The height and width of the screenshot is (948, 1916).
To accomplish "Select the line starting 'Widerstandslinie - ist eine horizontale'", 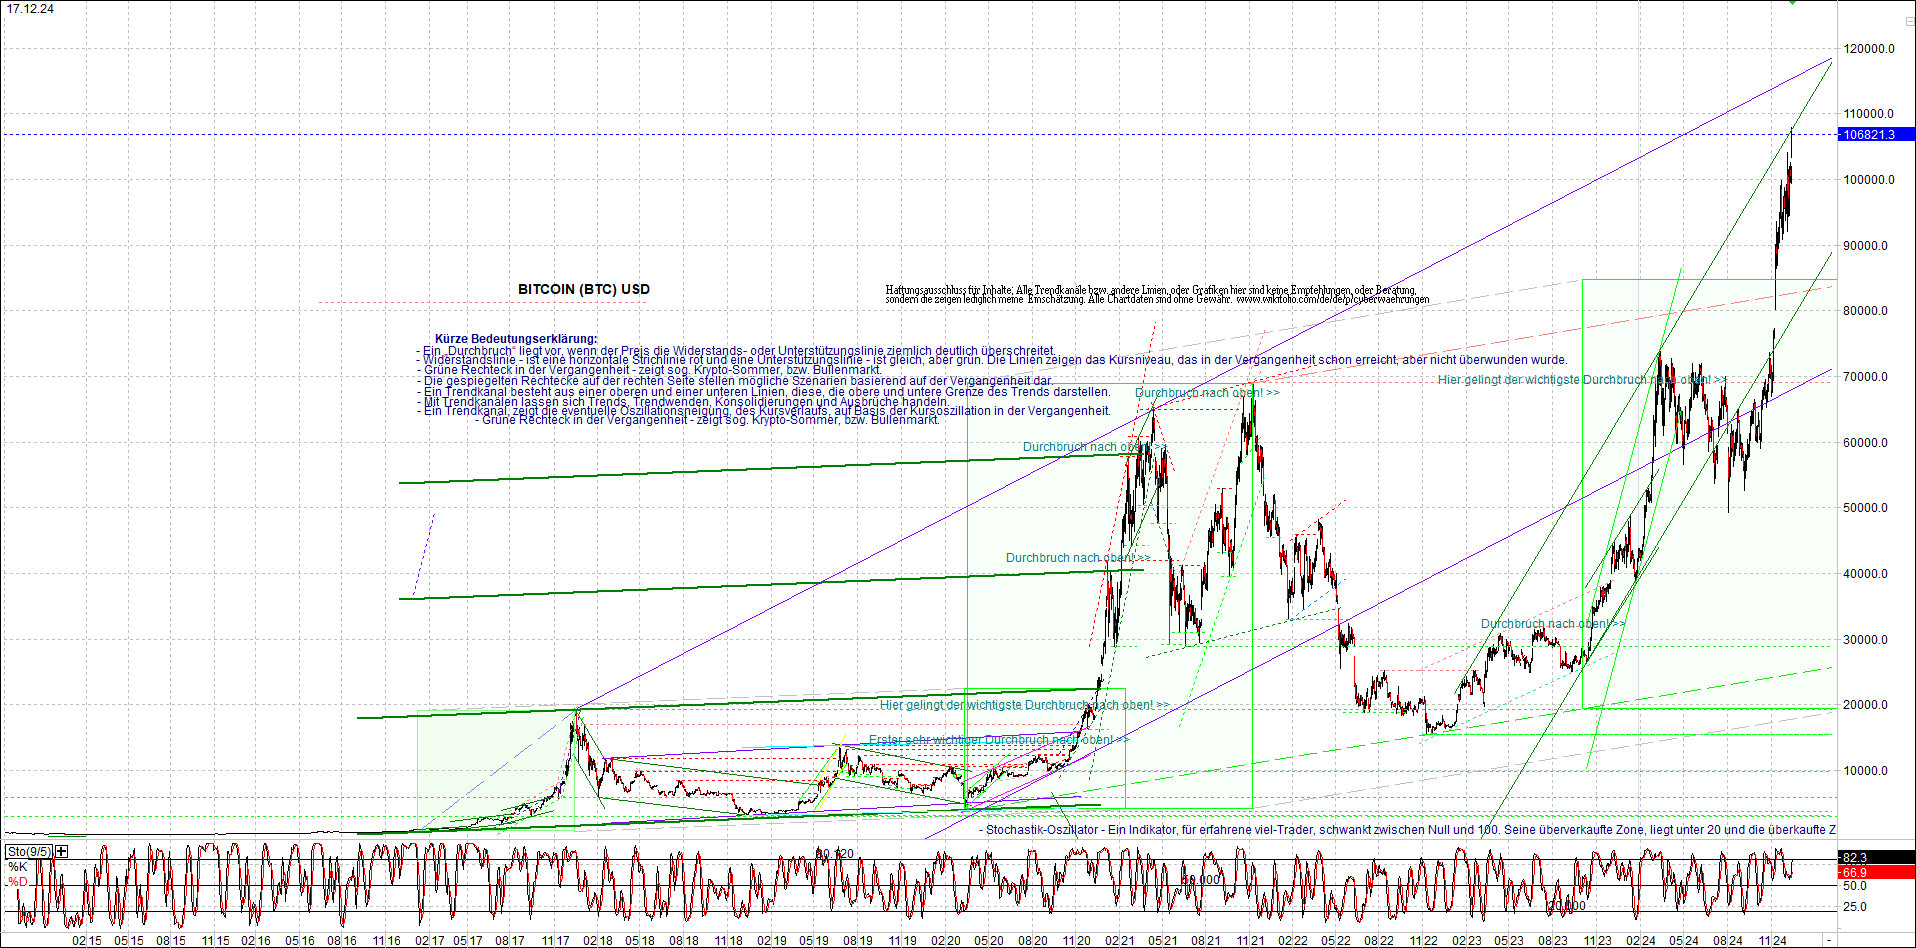I will 992,360.
